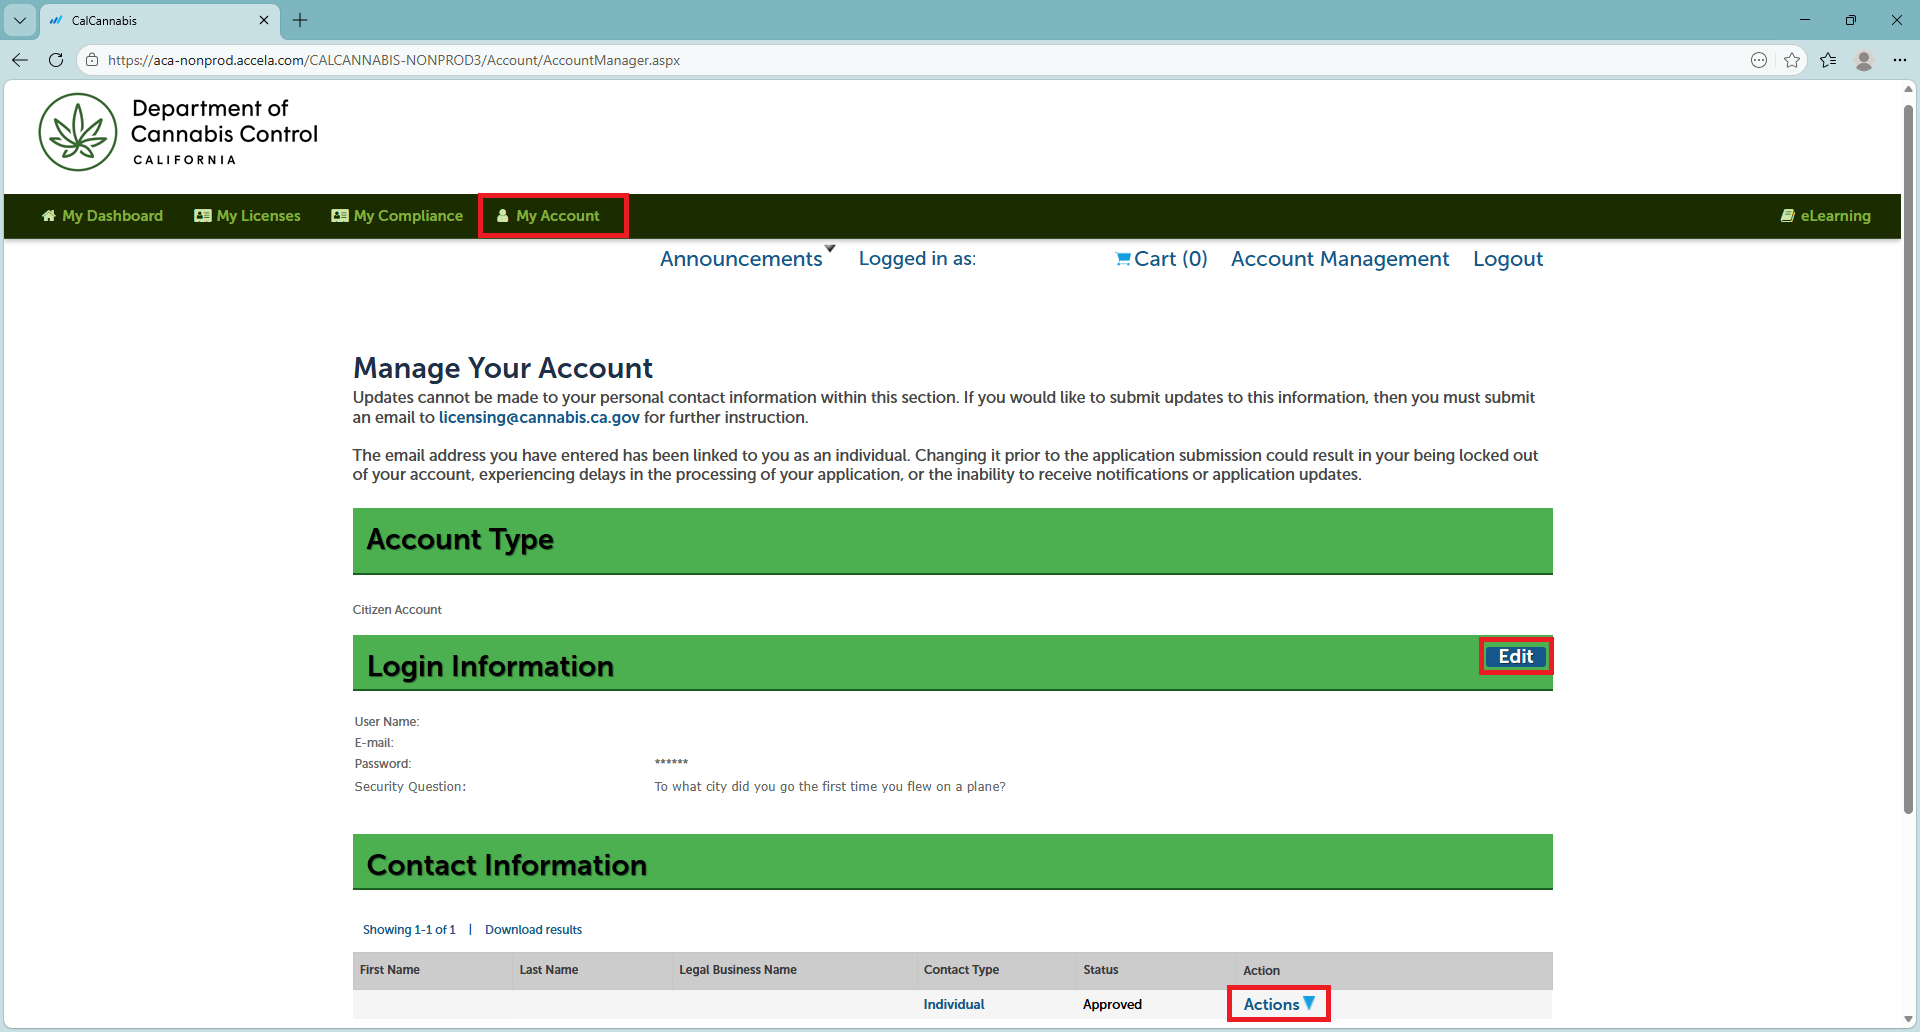Screen dimensions: 1920x1032
Task: Open the browser favorites list icon
Action: (x=1828, y=60)
